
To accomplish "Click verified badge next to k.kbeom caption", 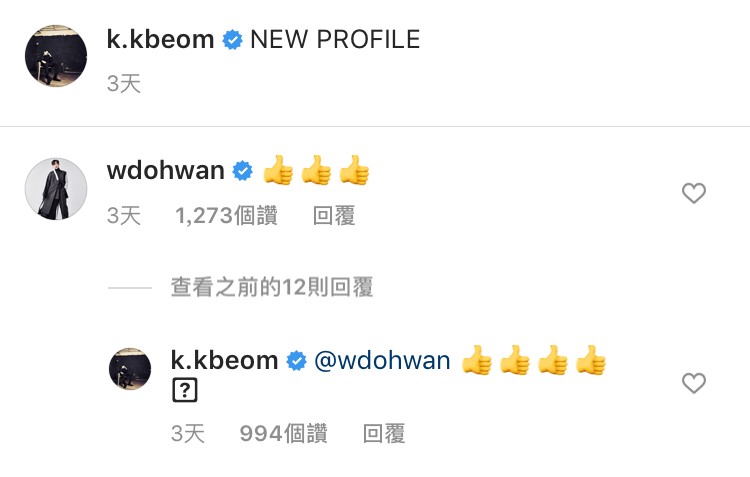I will (232, 40).
